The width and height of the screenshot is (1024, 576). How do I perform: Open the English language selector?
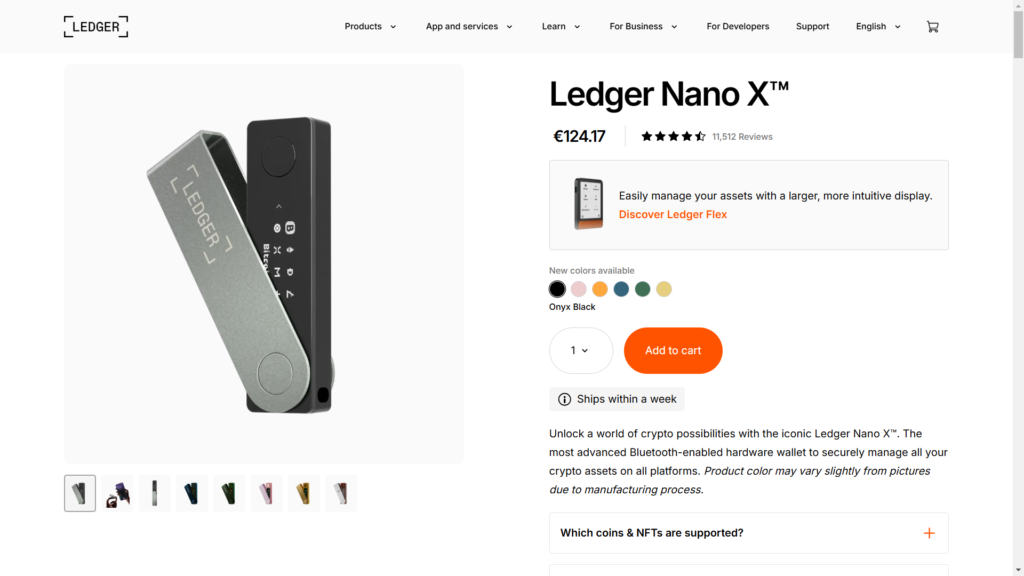click(878, 27)
